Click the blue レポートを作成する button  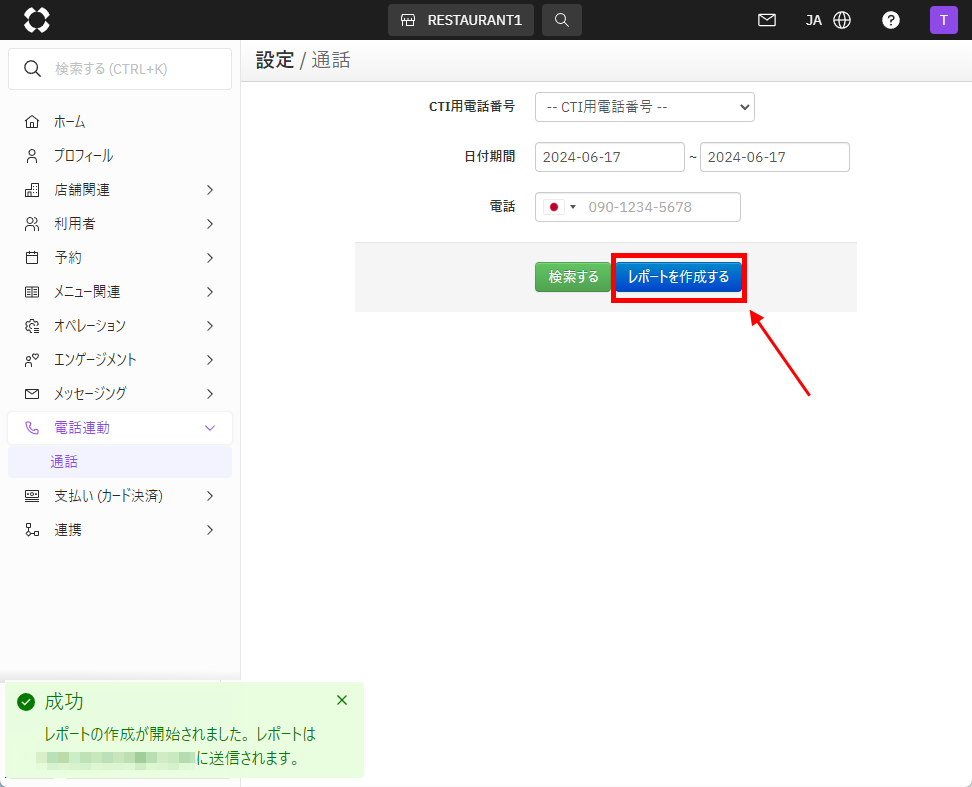pos(678,277)
